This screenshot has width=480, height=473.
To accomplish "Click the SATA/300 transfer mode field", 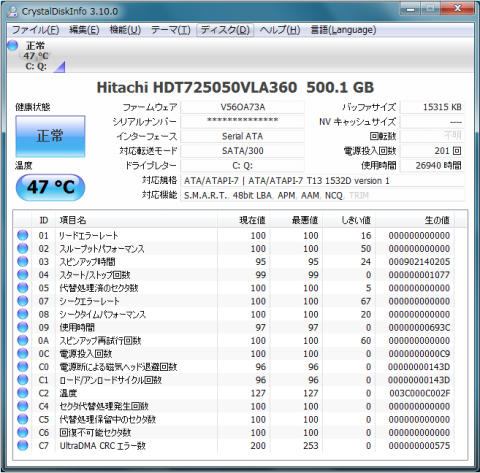I will [242, 151].
